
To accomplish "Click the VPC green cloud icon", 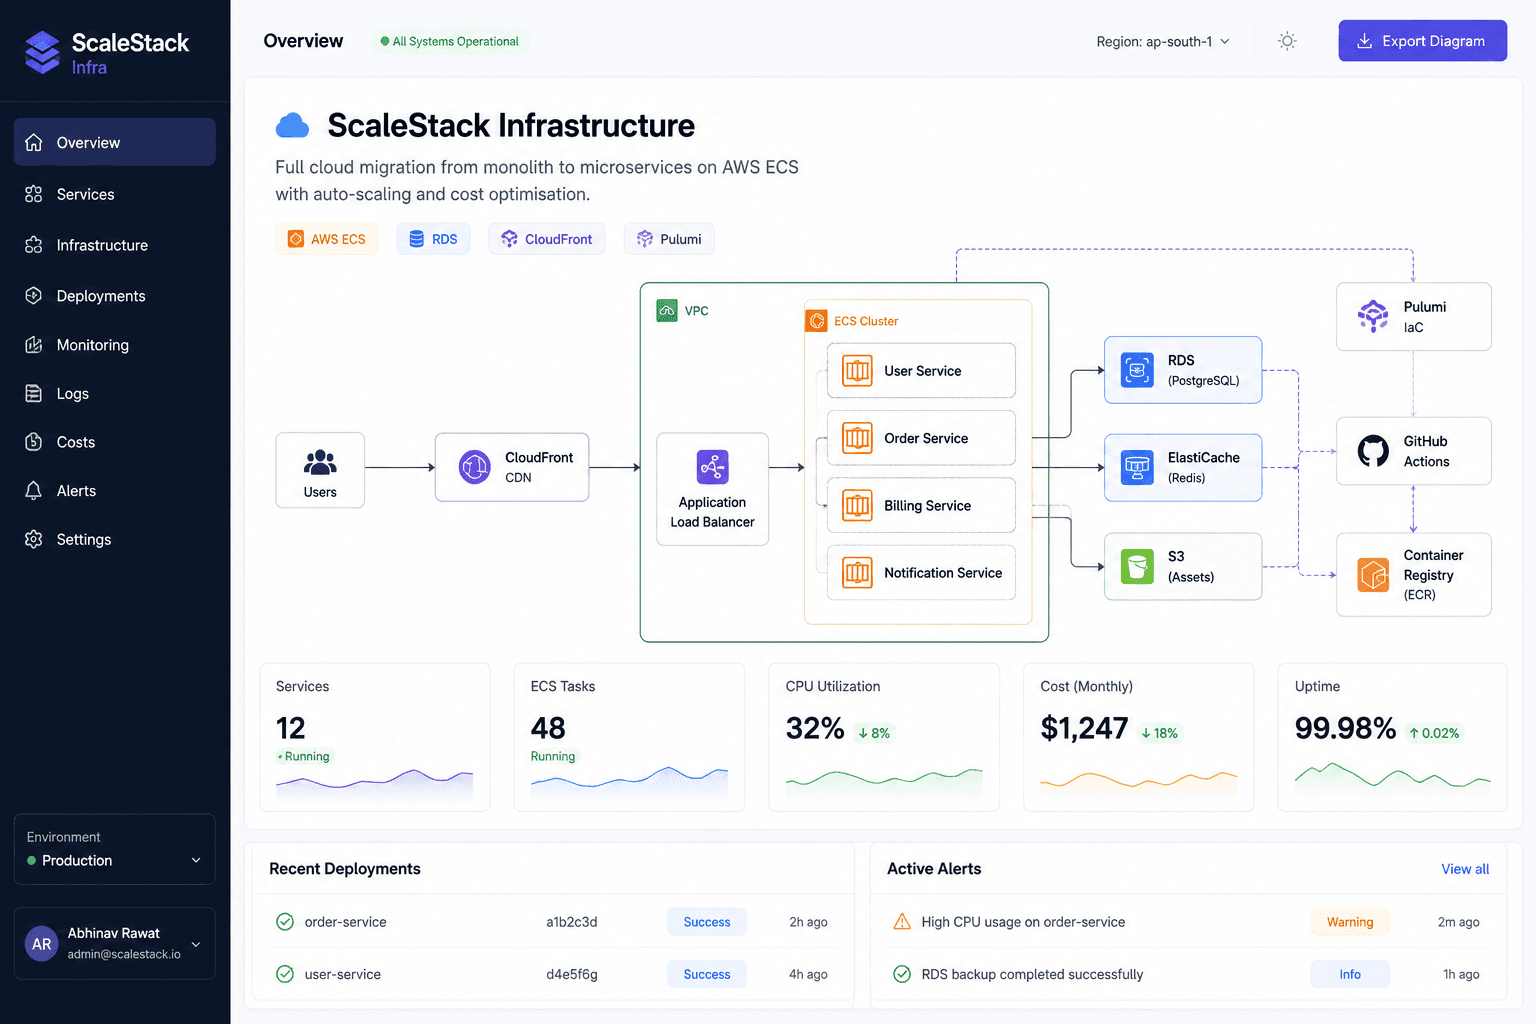I will tap(667, 311).
